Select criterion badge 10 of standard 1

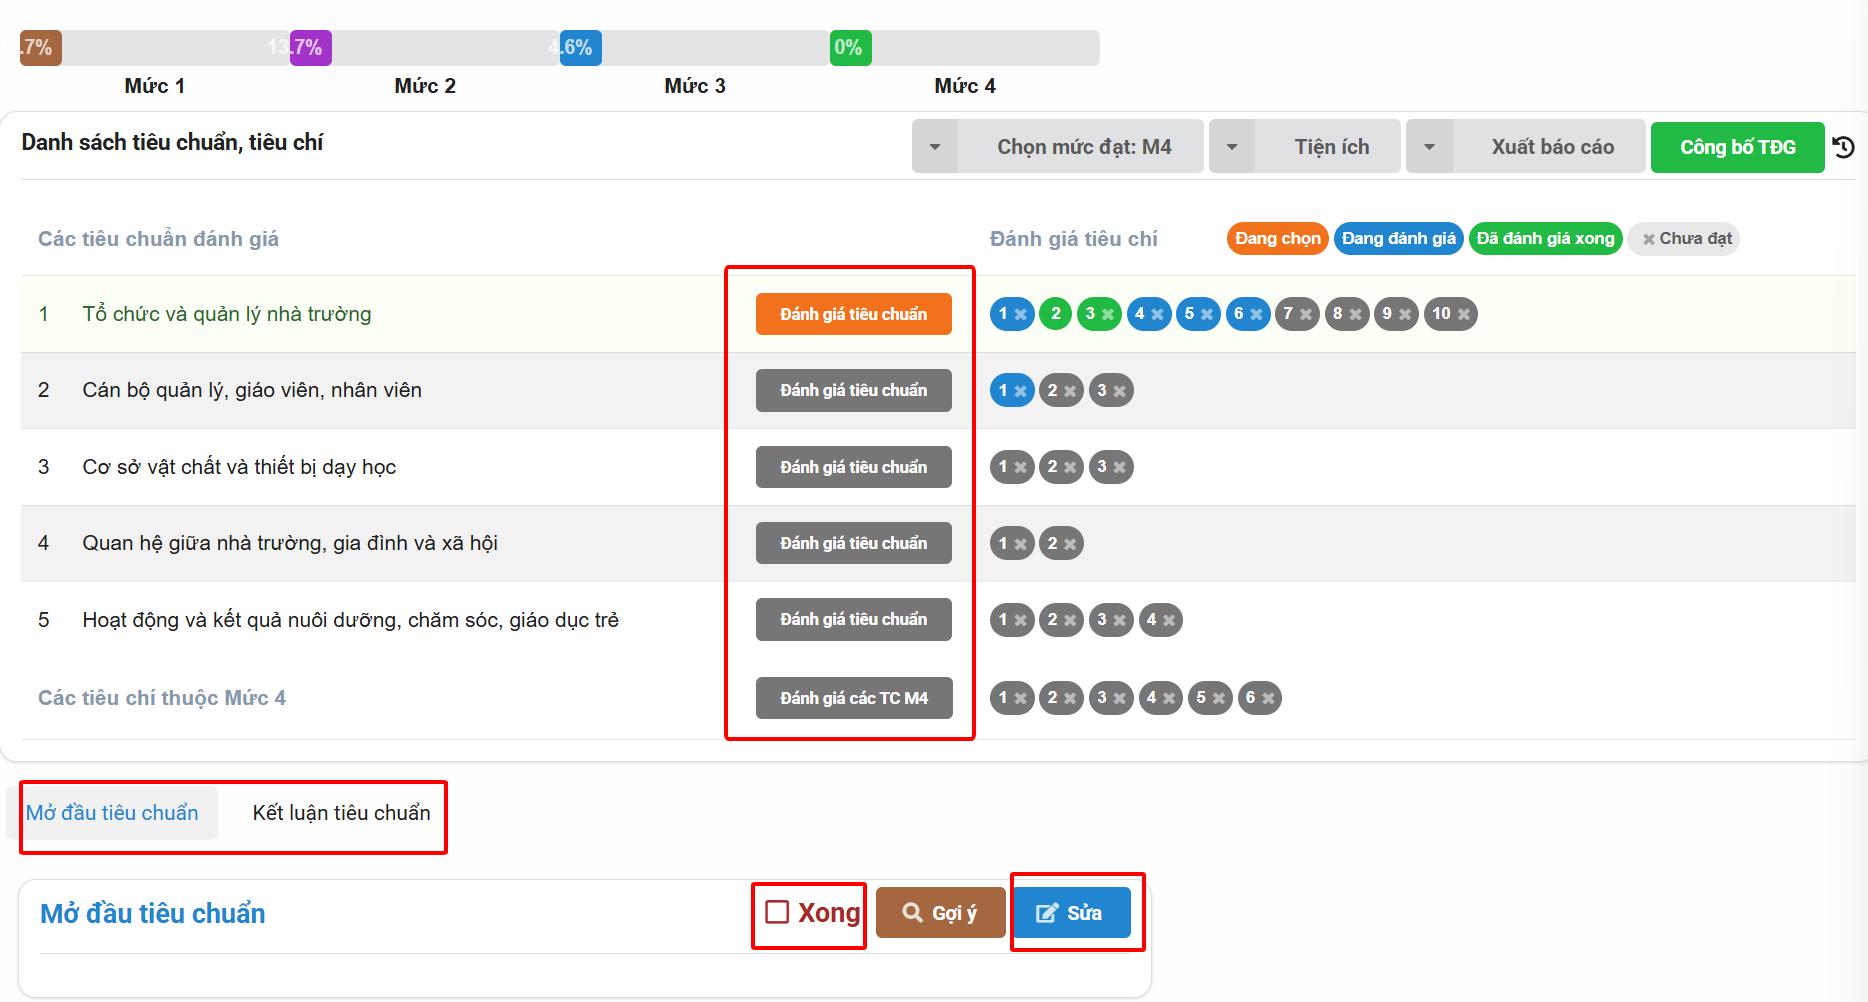click(1450, 314)
